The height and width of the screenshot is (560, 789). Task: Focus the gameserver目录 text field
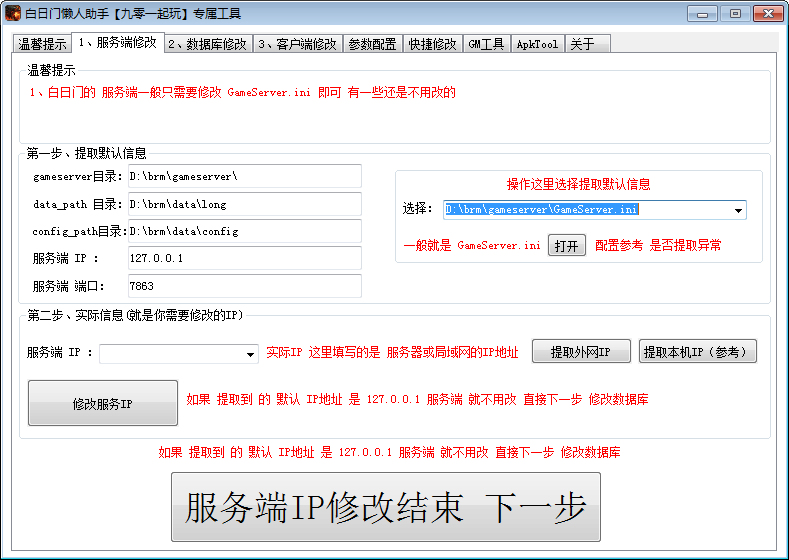243,177
